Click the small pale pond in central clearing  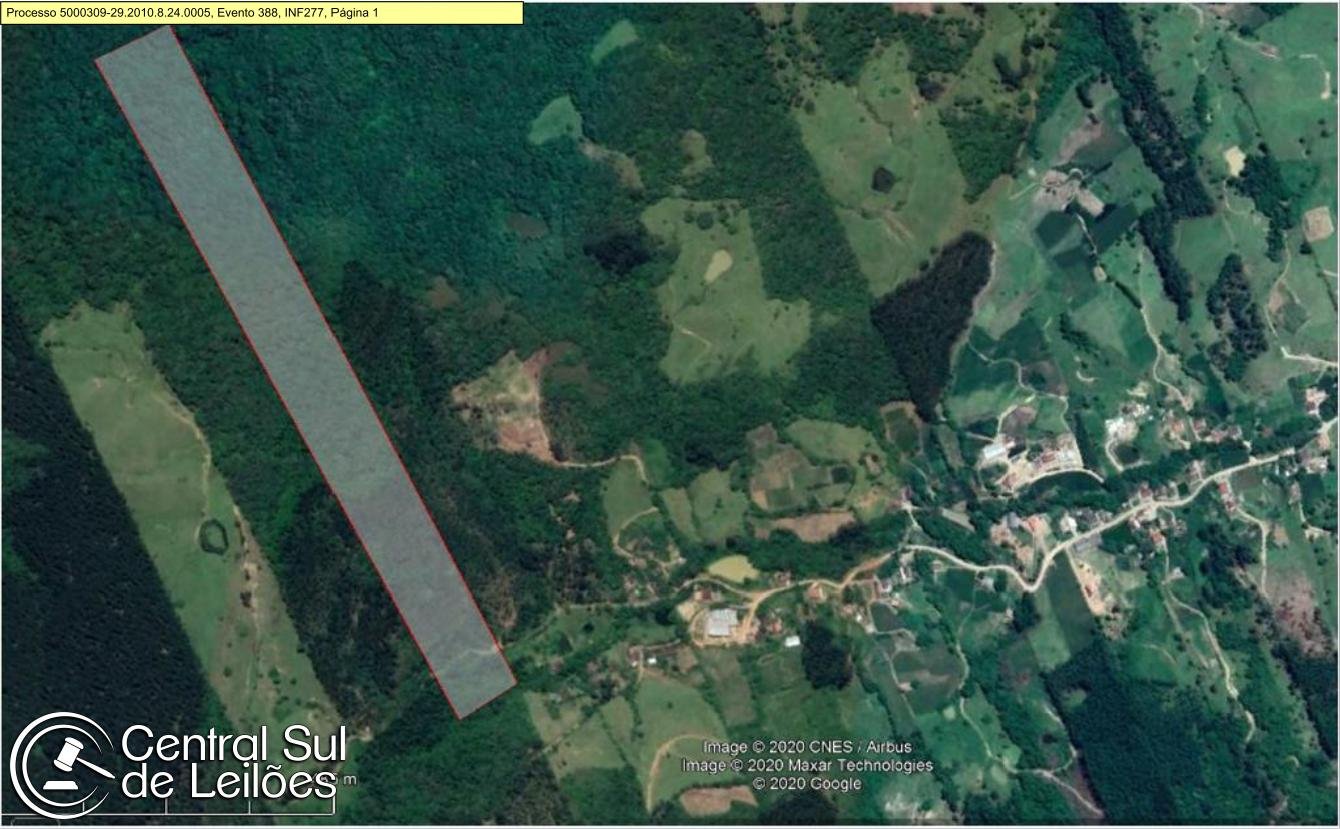(717, 266)
